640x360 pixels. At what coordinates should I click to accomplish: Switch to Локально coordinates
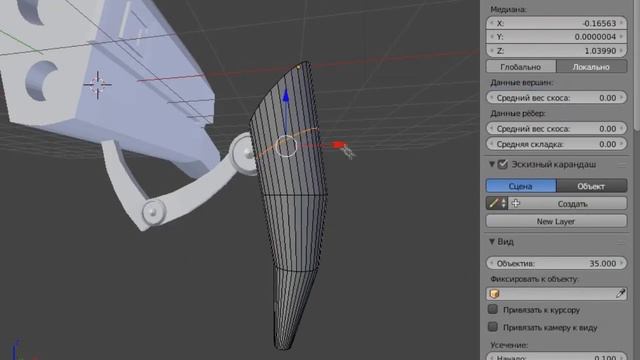[x=591, y=67]
